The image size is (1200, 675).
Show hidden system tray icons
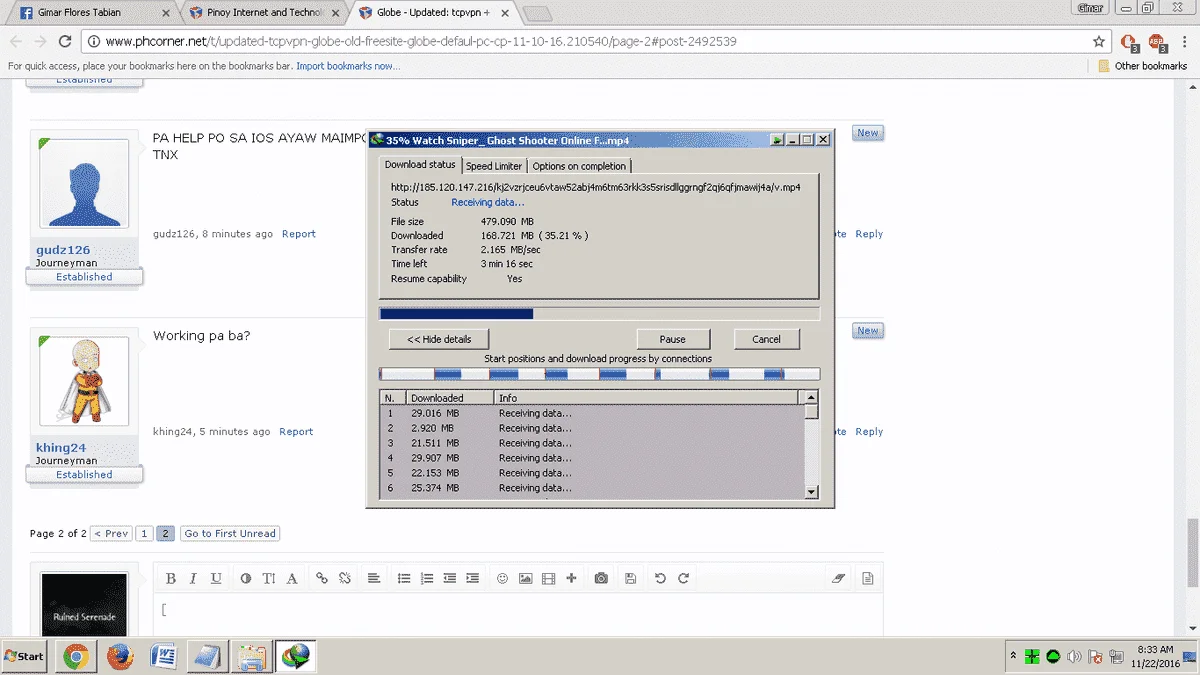coord(1015,656)
